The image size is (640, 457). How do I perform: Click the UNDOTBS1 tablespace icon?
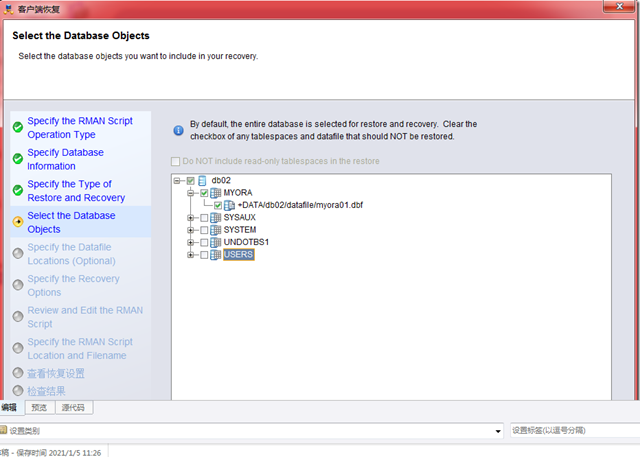(216, 242)
